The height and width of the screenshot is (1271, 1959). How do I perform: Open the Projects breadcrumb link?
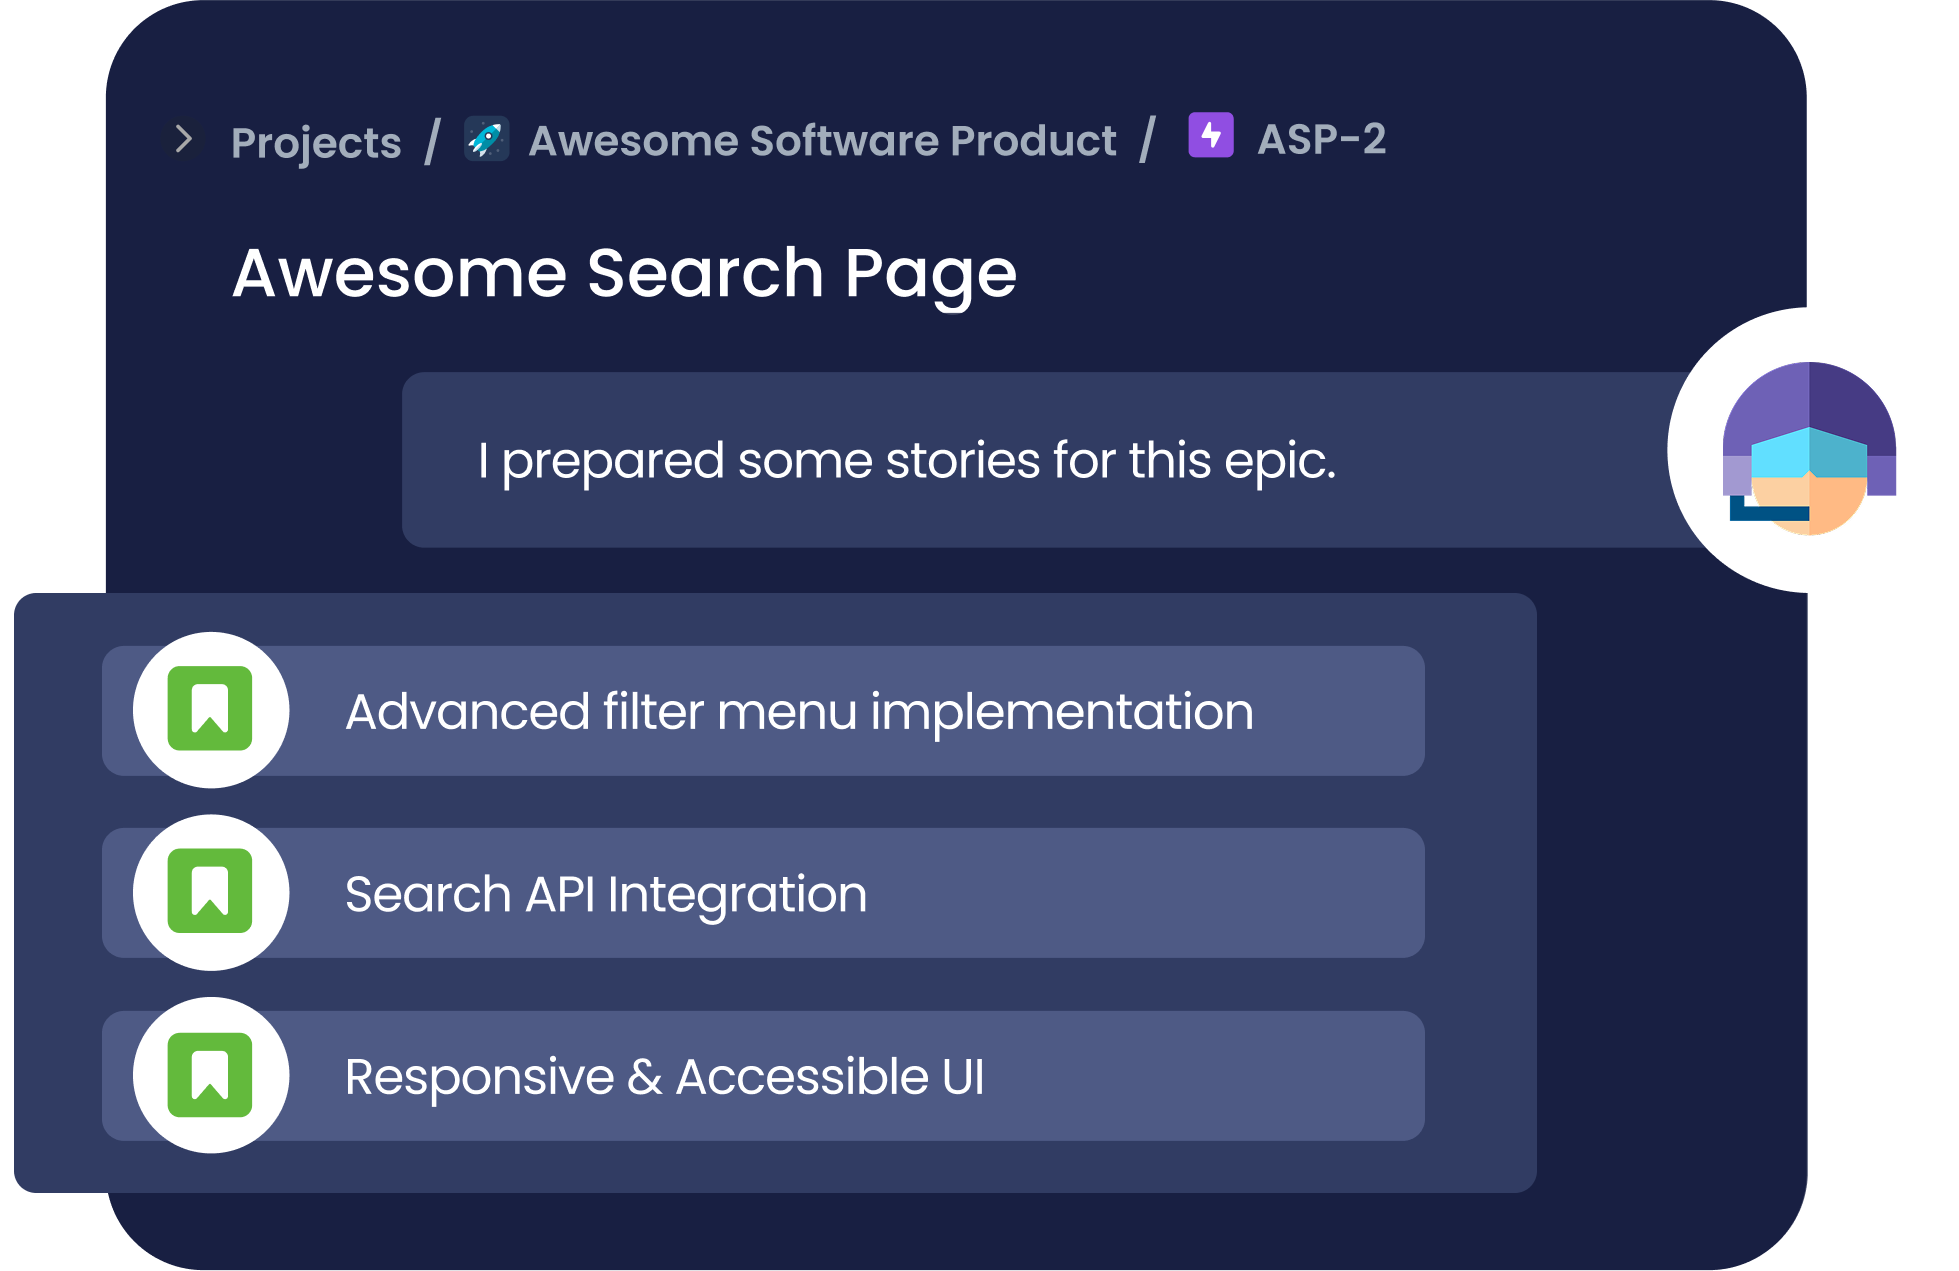click(x=316, y=142)
